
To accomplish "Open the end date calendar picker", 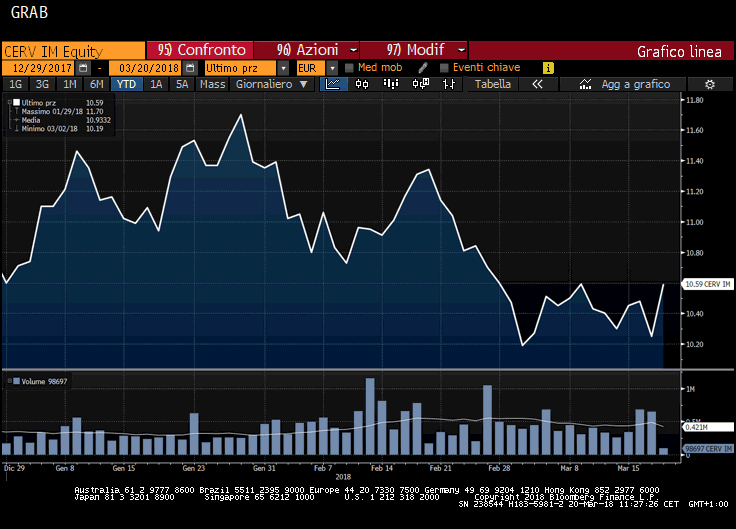I will [190, 68].
